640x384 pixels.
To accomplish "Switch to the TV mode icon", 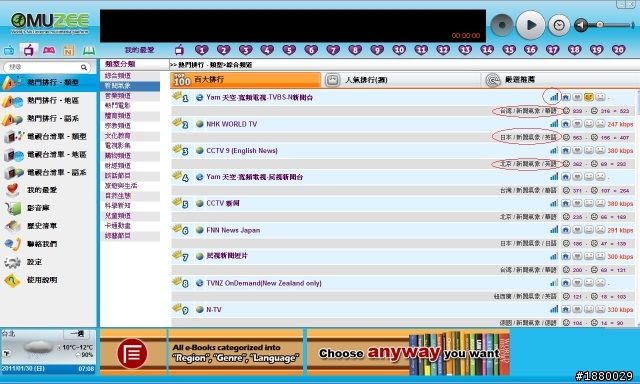I will (29, 50).
